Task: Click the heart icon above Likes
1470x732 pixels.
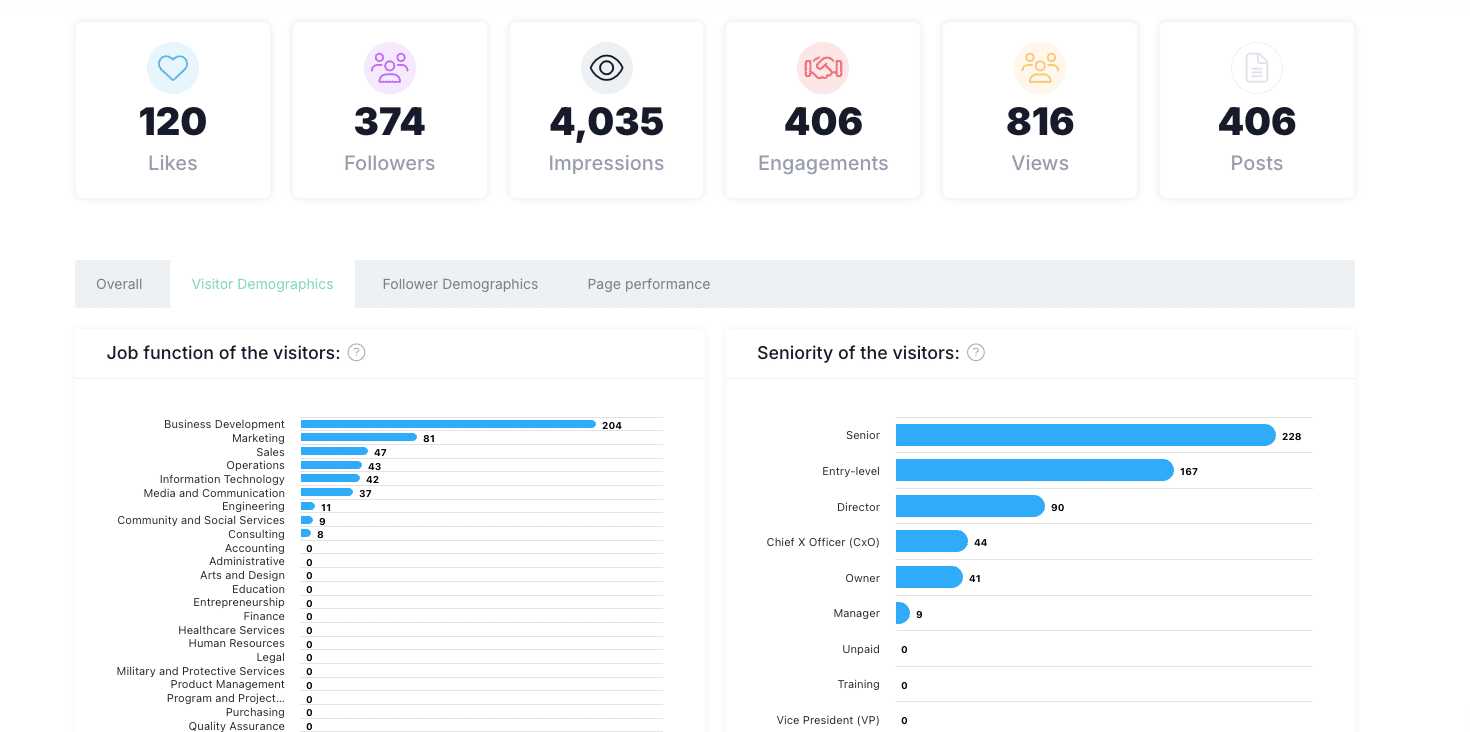Action: (x=173, y=68)
